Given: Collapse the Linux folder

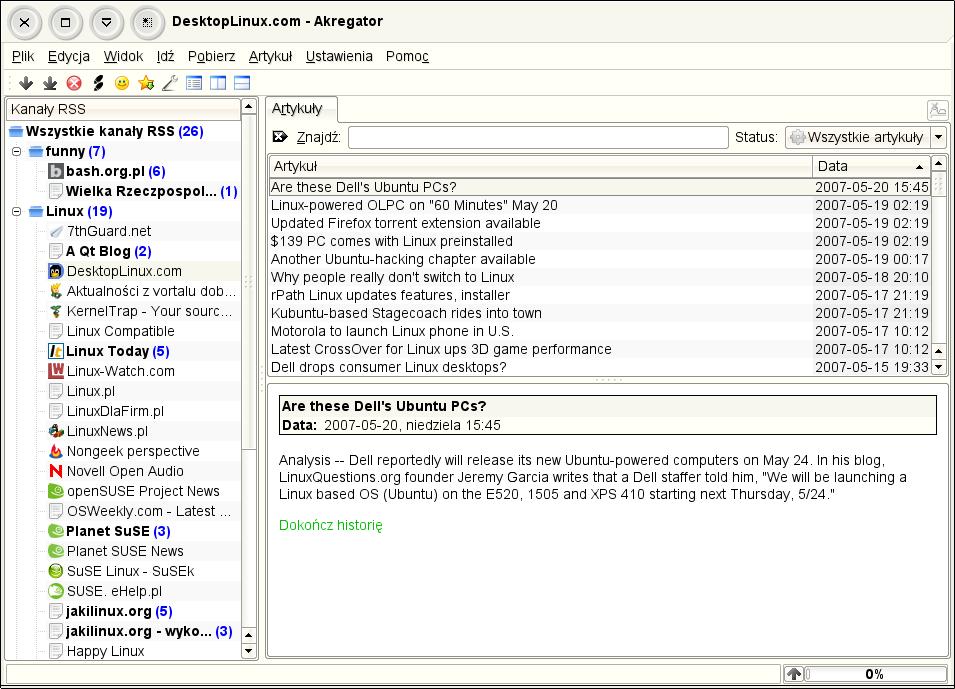Looking at the screenshot, I should [x=16, y=211].
